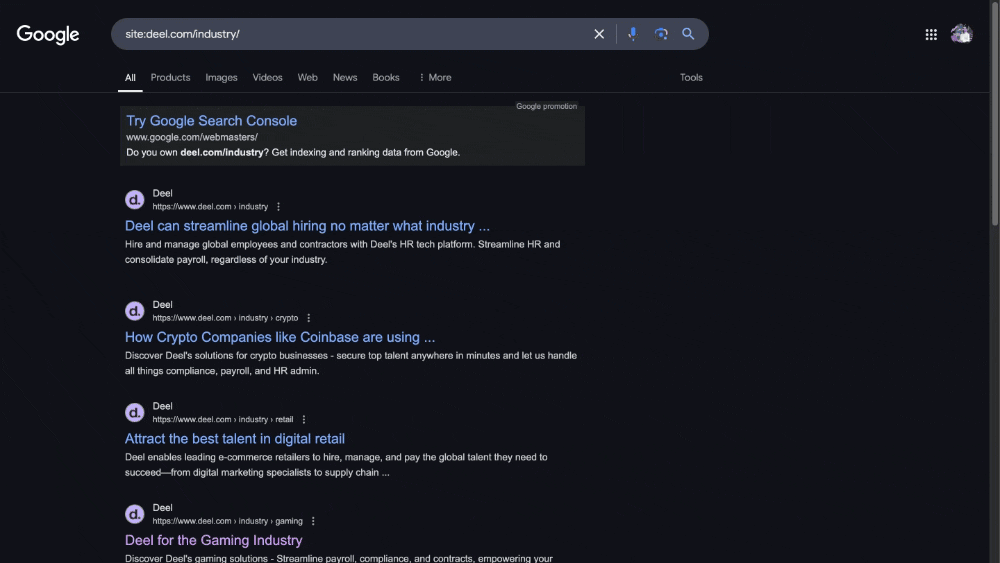Open the Google account profile avatar
Viewport: 1000px width, 563px height.
[x=961, y=34]
